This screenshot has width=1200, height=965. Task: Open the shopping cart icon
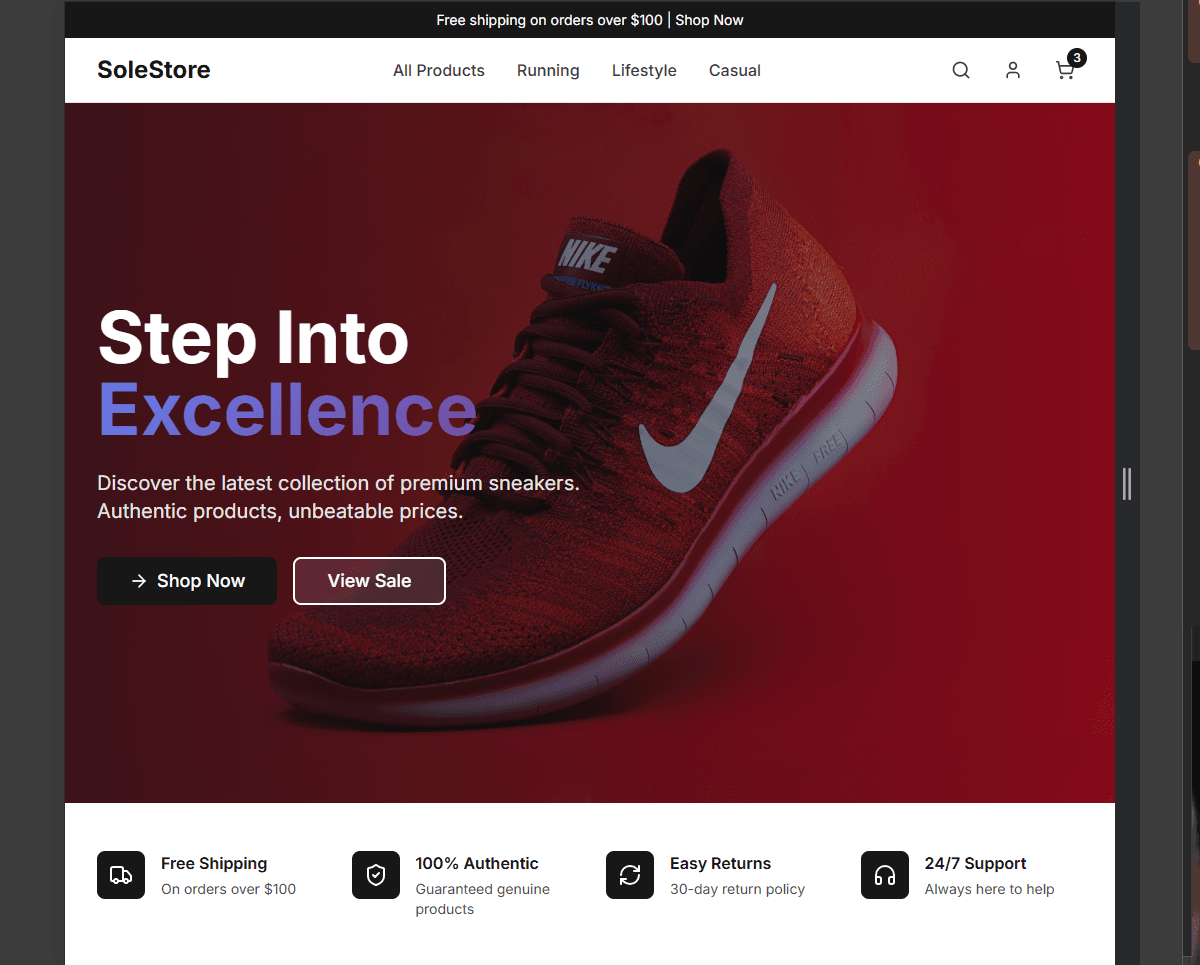[1065, 70]
